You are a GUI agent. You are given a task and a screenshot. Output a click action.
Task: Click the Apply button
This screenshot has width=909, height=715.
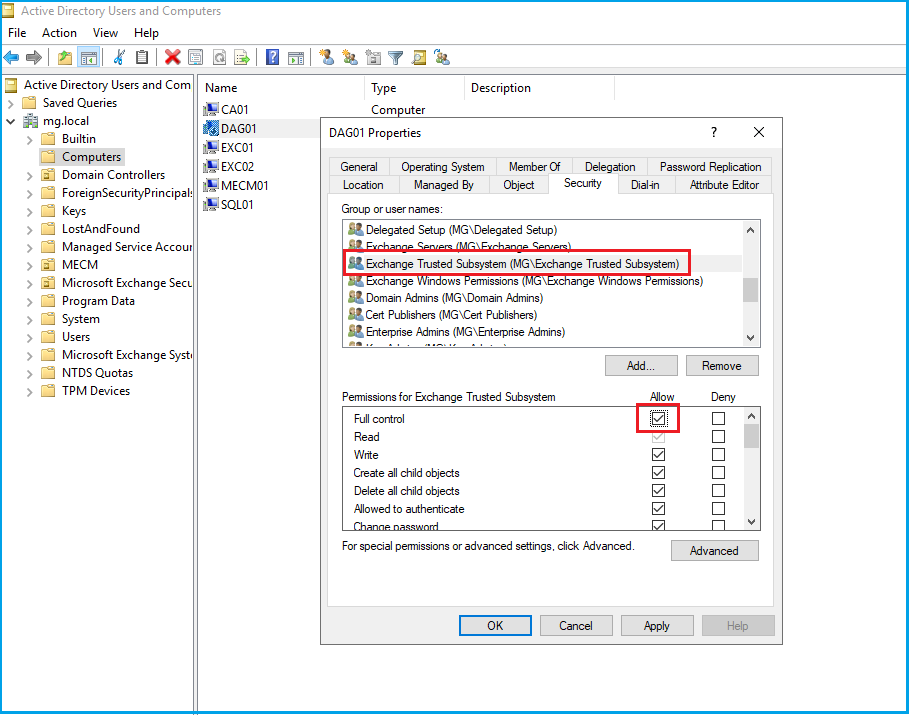[656, 626]
